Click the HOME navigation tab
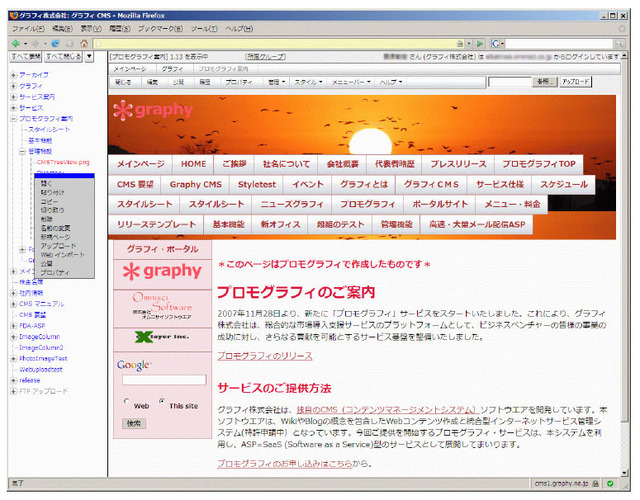Image resolution: width=640 pixels, height=500 pixels. click(x=193, y=164)
